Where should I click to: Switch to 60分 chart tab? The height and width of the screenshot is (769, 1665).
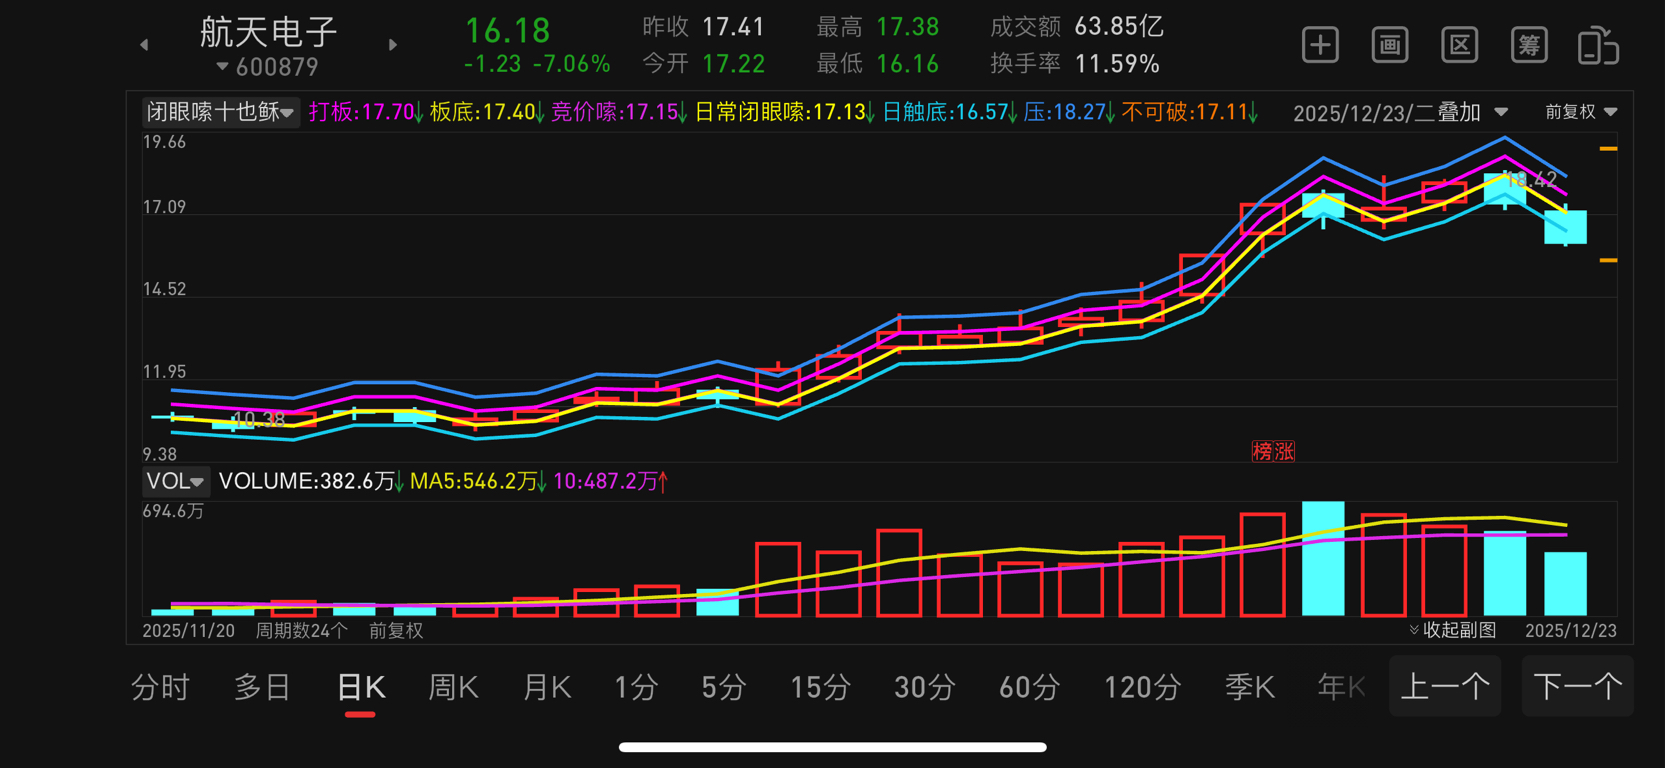[x=1030, y=688]
